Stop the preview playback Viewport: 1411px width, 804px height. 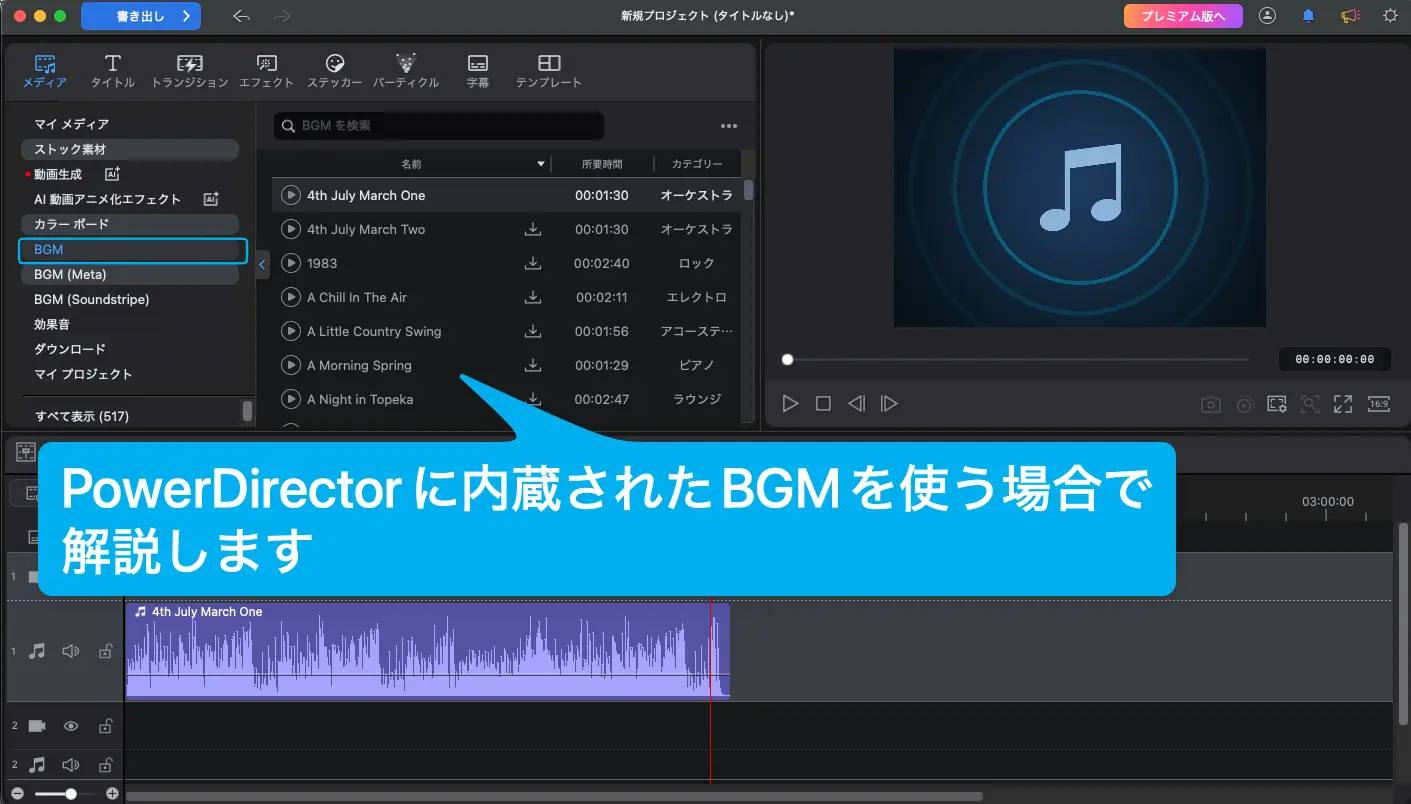(x=823, y=404)
